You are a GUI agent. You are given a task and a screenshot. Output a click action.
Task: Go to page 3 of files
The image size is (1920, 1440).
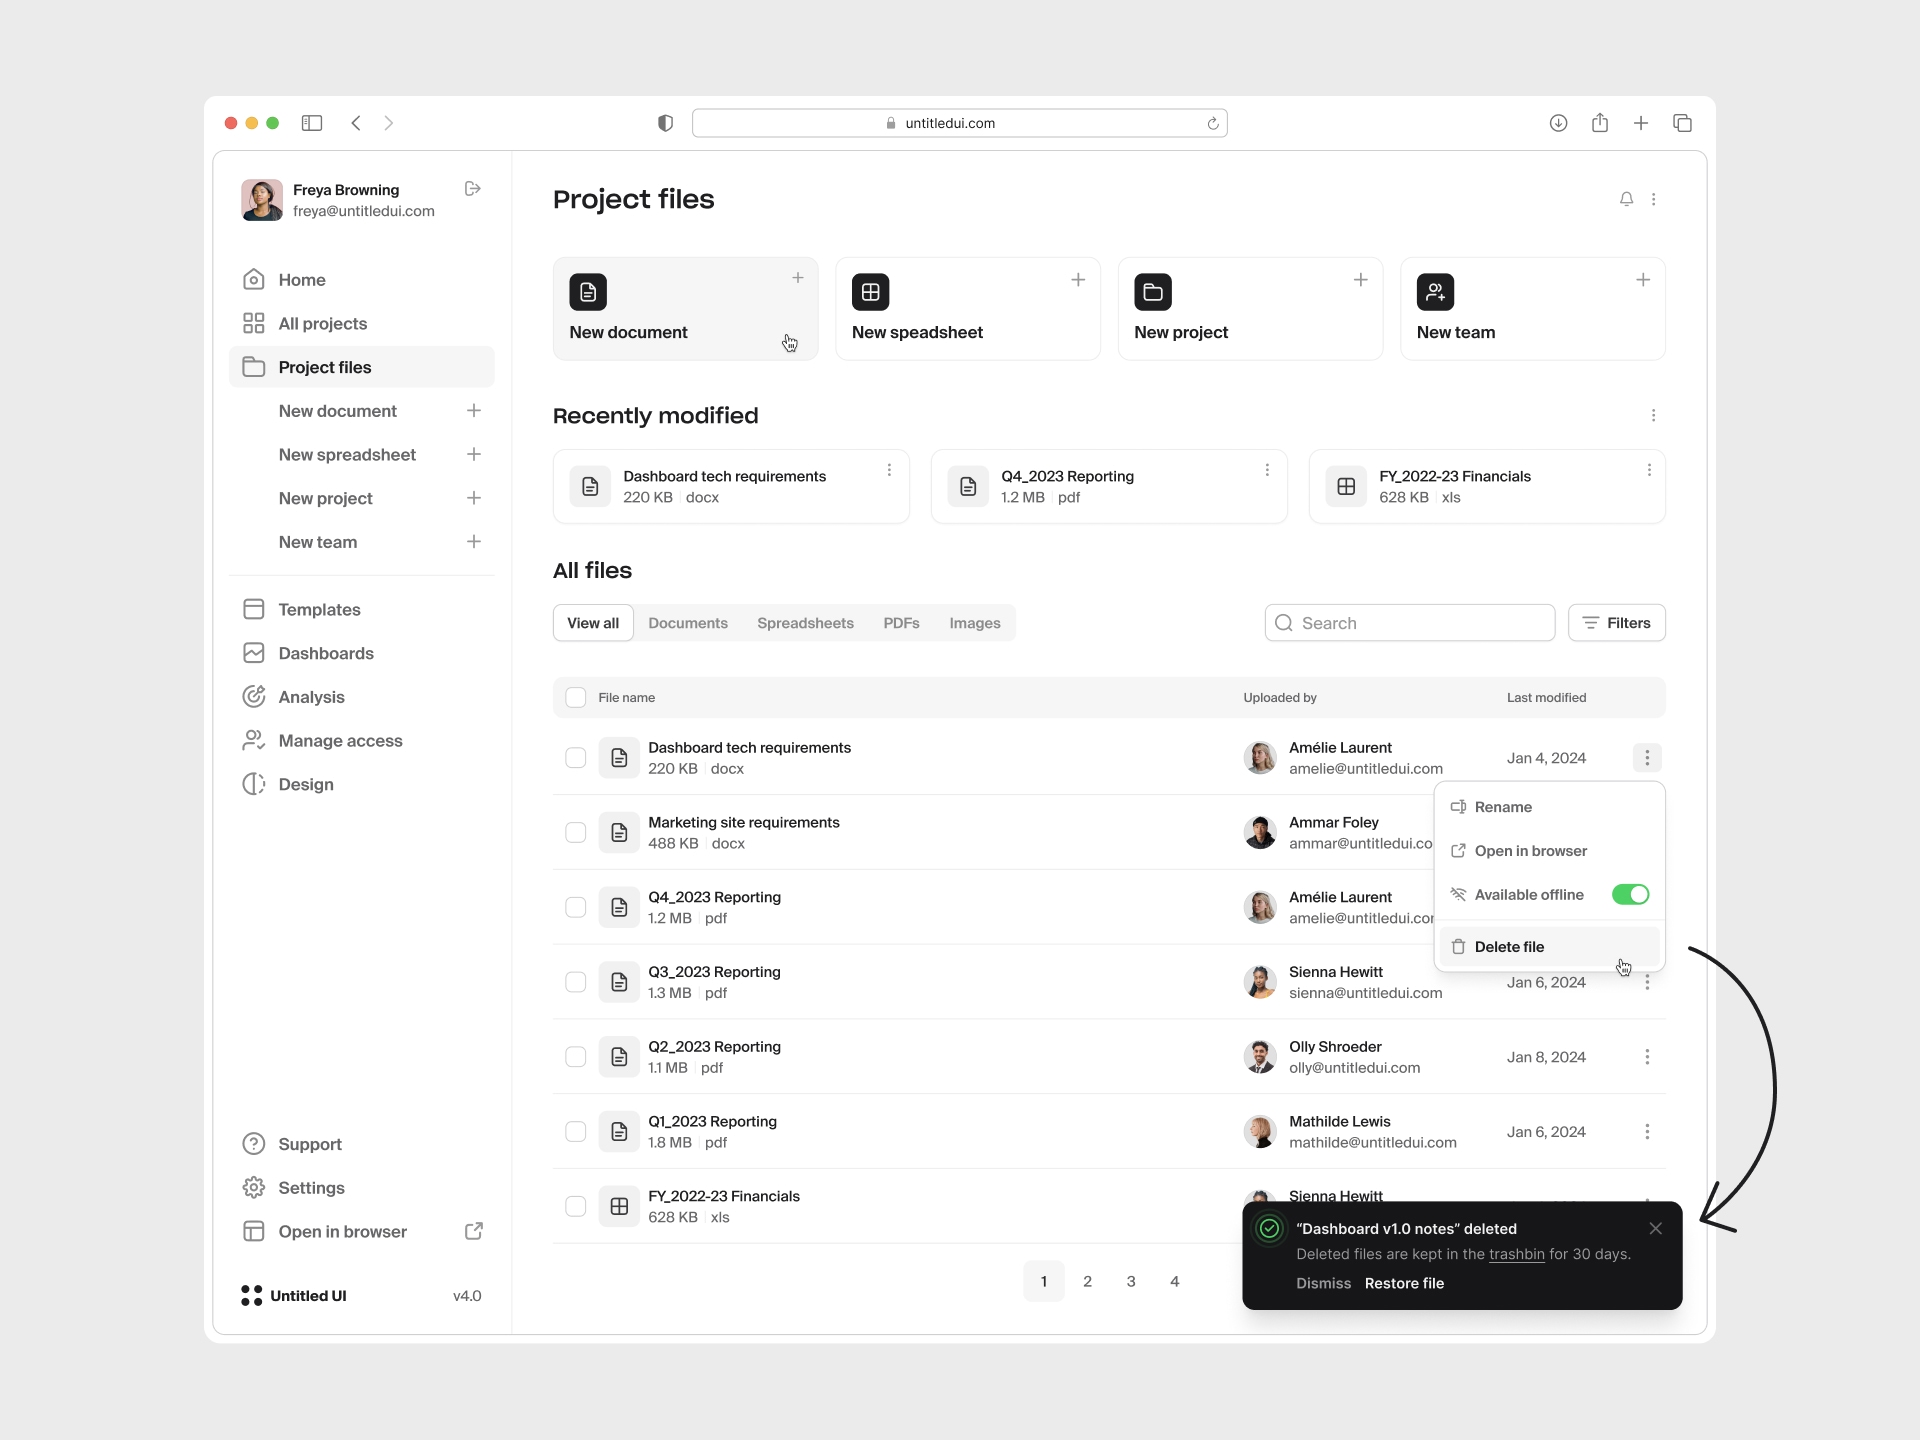coord(1131,1281)
